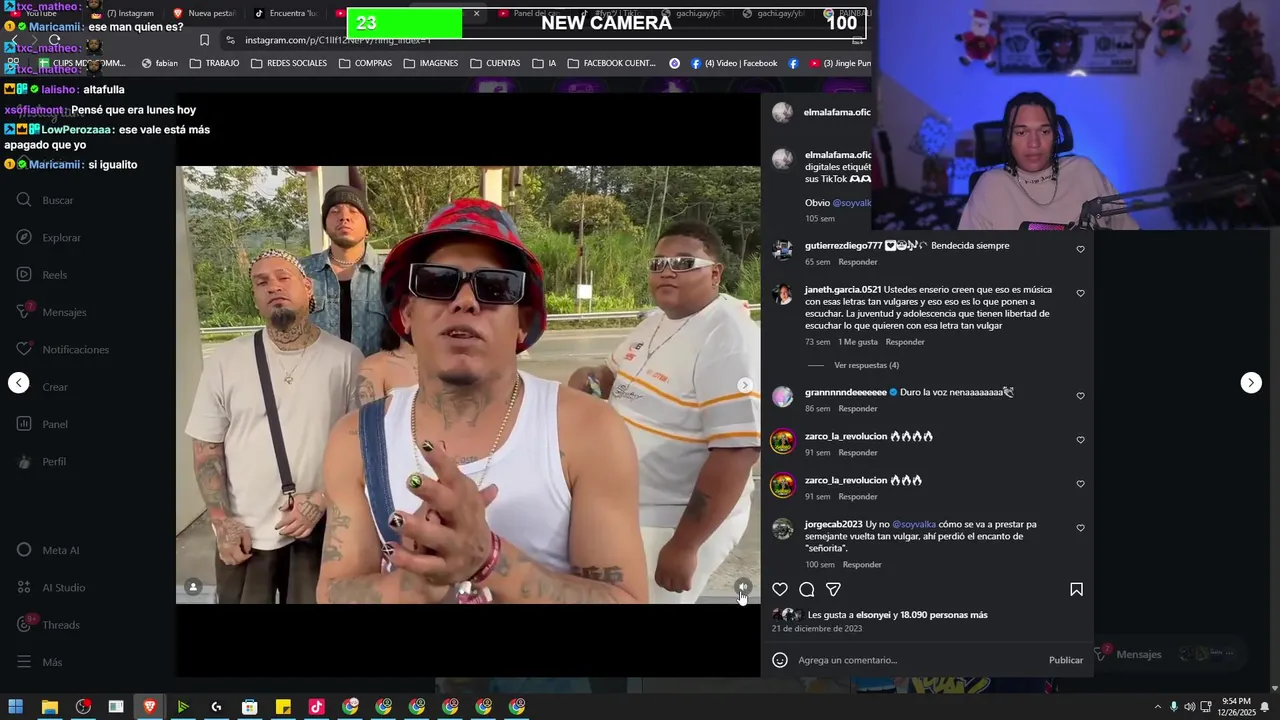Toggle the video sound speaker icon
1280x720 pixels.
(x=743, y=587)
